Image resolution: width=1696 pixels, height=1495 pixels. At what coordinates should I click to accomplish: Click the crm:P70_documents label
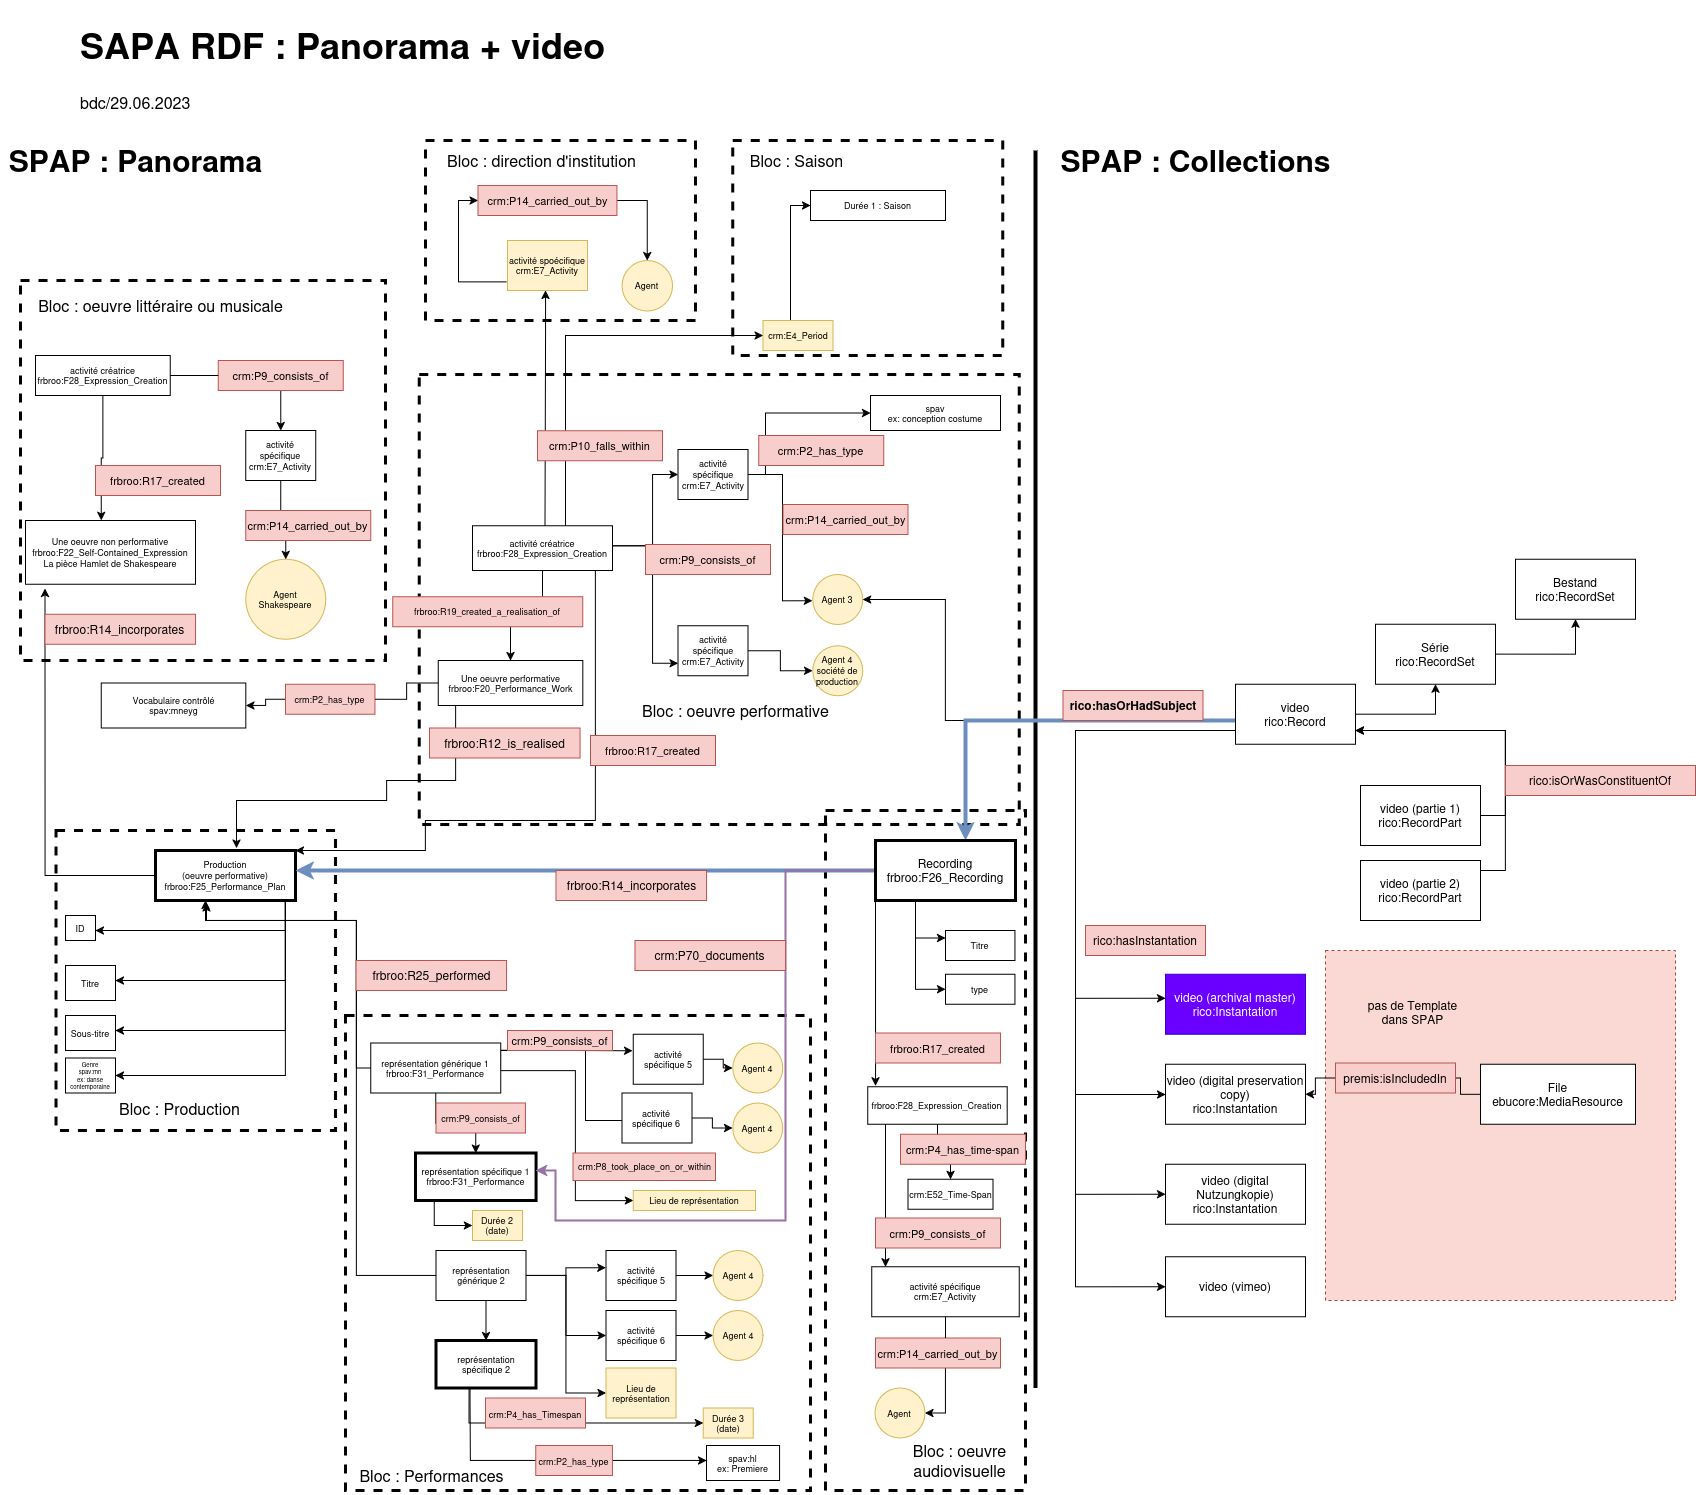(709, 955)
